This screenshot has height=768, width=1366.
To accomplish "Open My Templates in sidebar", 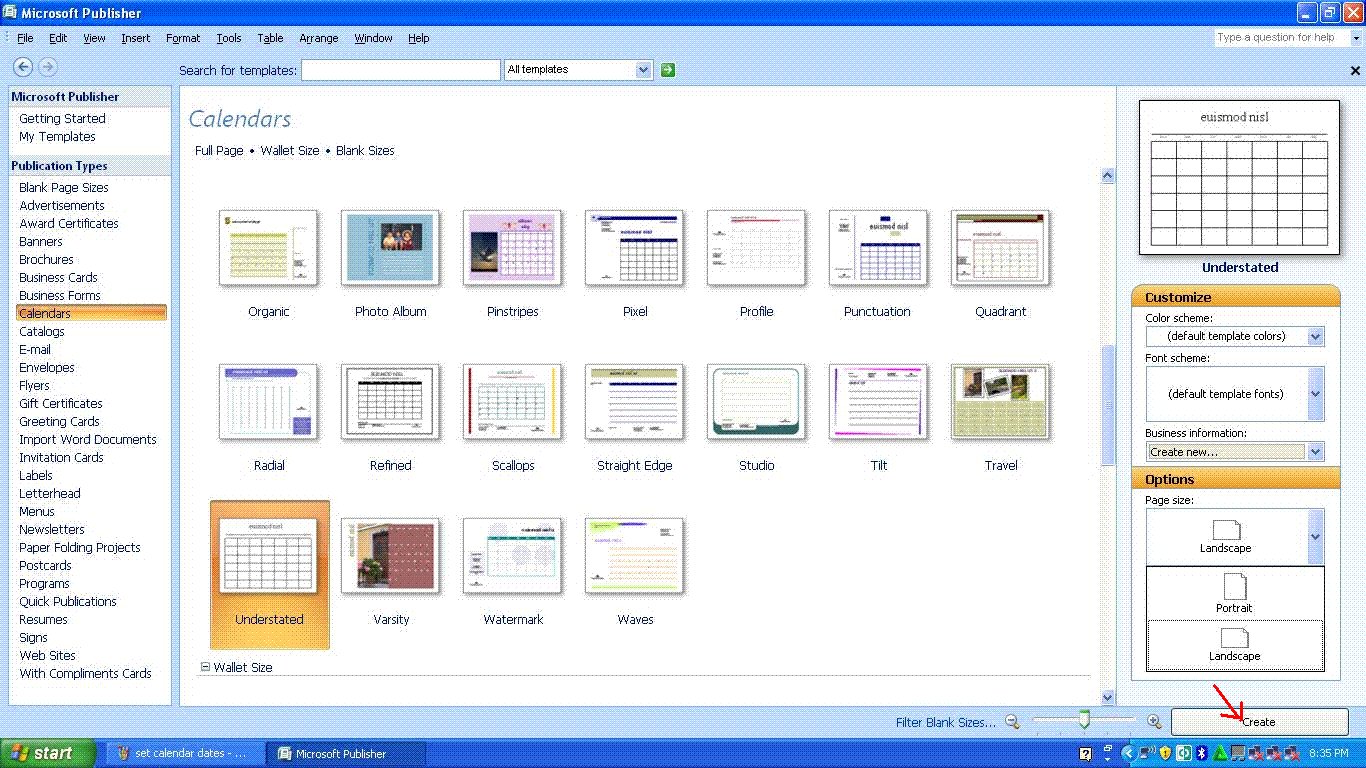I will coord(57,136).
